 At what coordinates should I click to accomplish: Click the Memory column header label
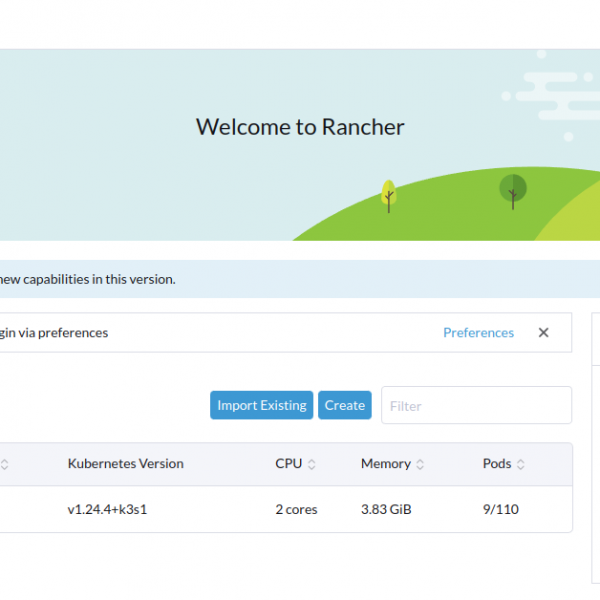(x=385, y=464)
